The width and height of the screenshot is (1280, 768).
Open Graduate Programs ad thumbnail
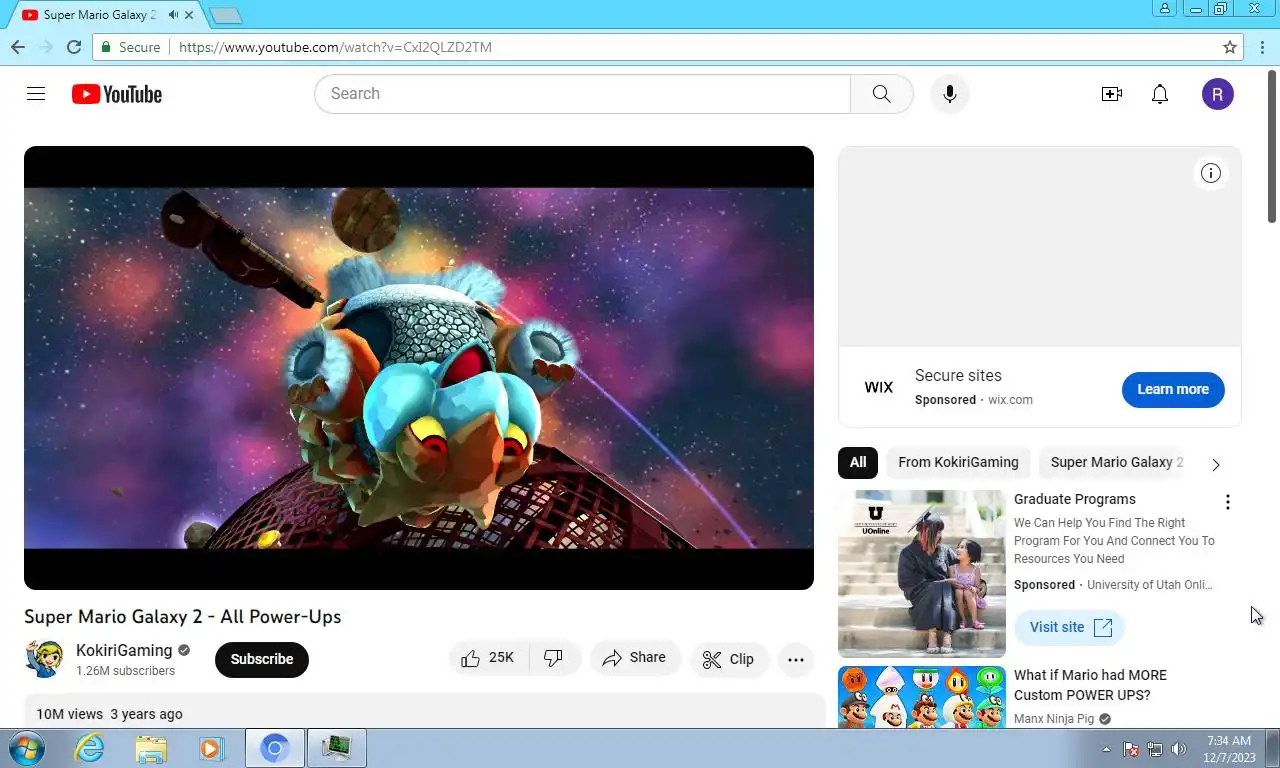coord(922,573)
